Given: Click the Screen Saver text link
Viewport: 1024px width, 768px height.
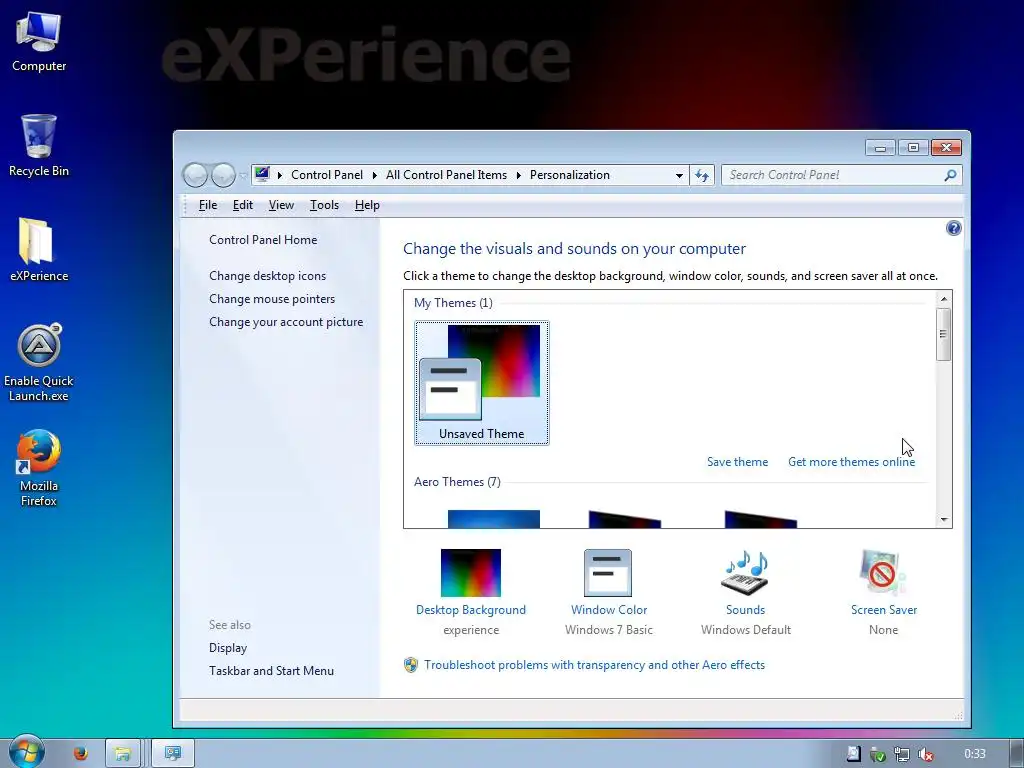Looking at the screenshot, I should (x=884, y=610).
